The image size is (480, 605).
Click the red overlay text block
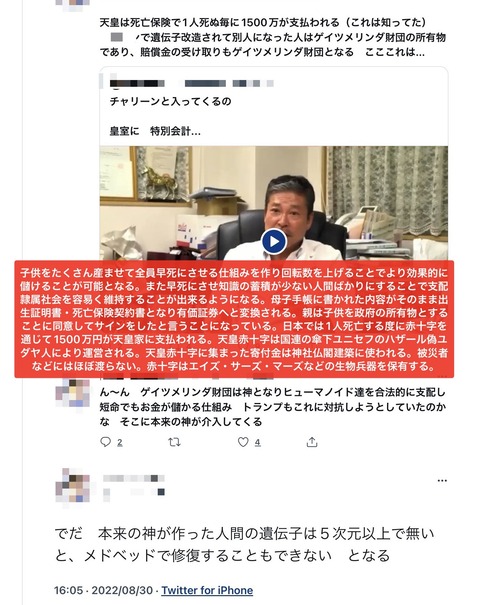pyautogui.click(x=234, y=319)
